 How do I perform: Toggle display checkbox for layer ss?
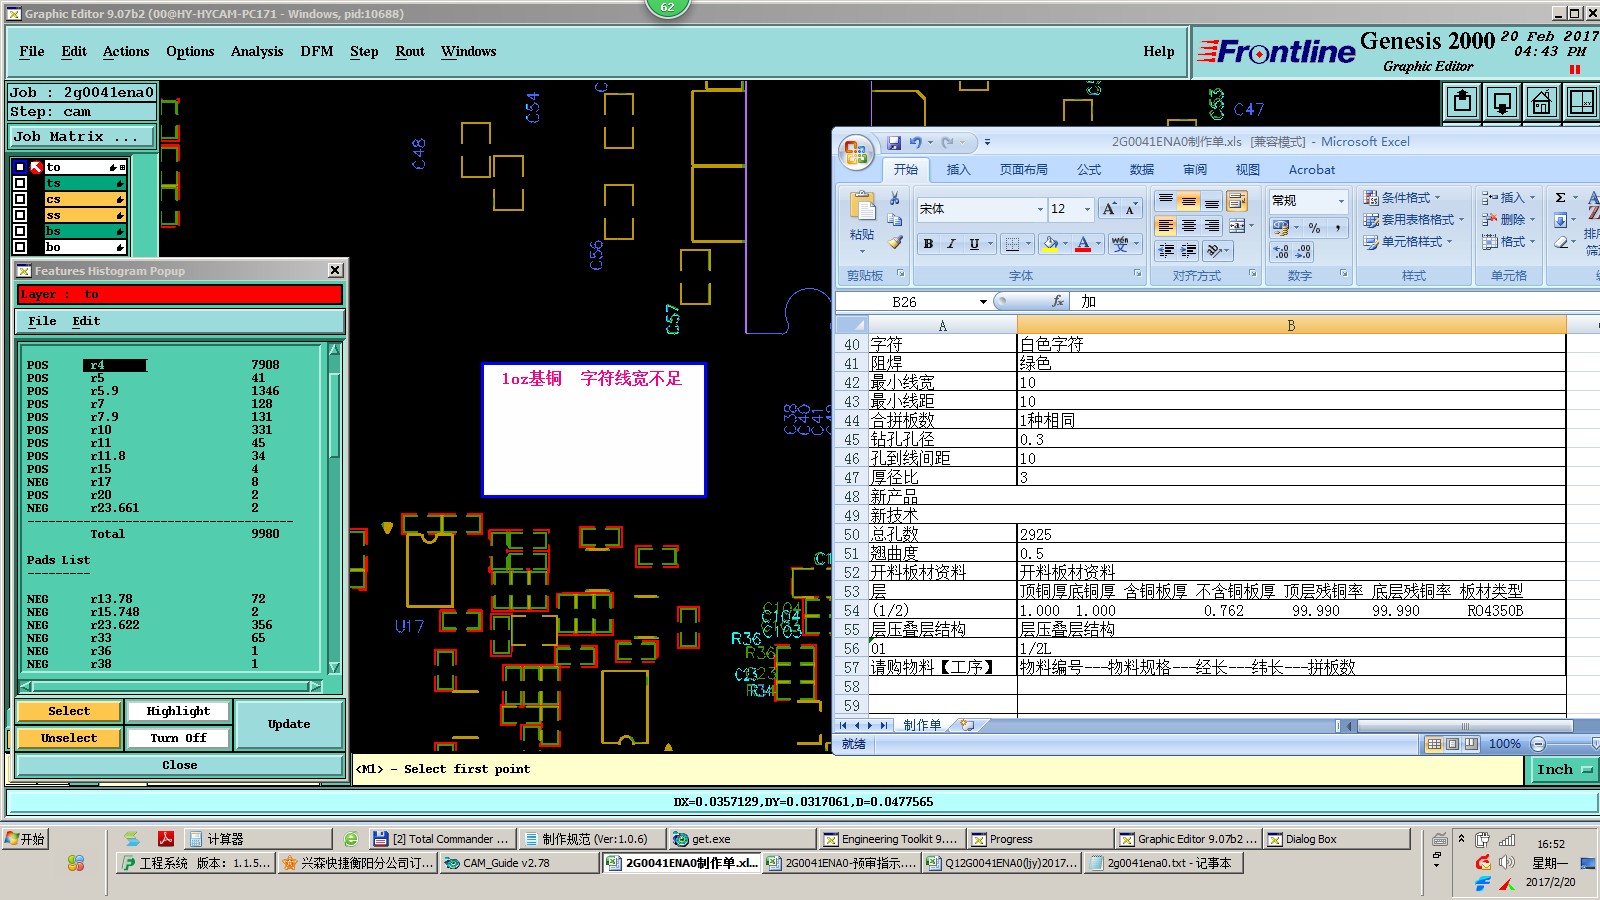click(x=19, y=215)
